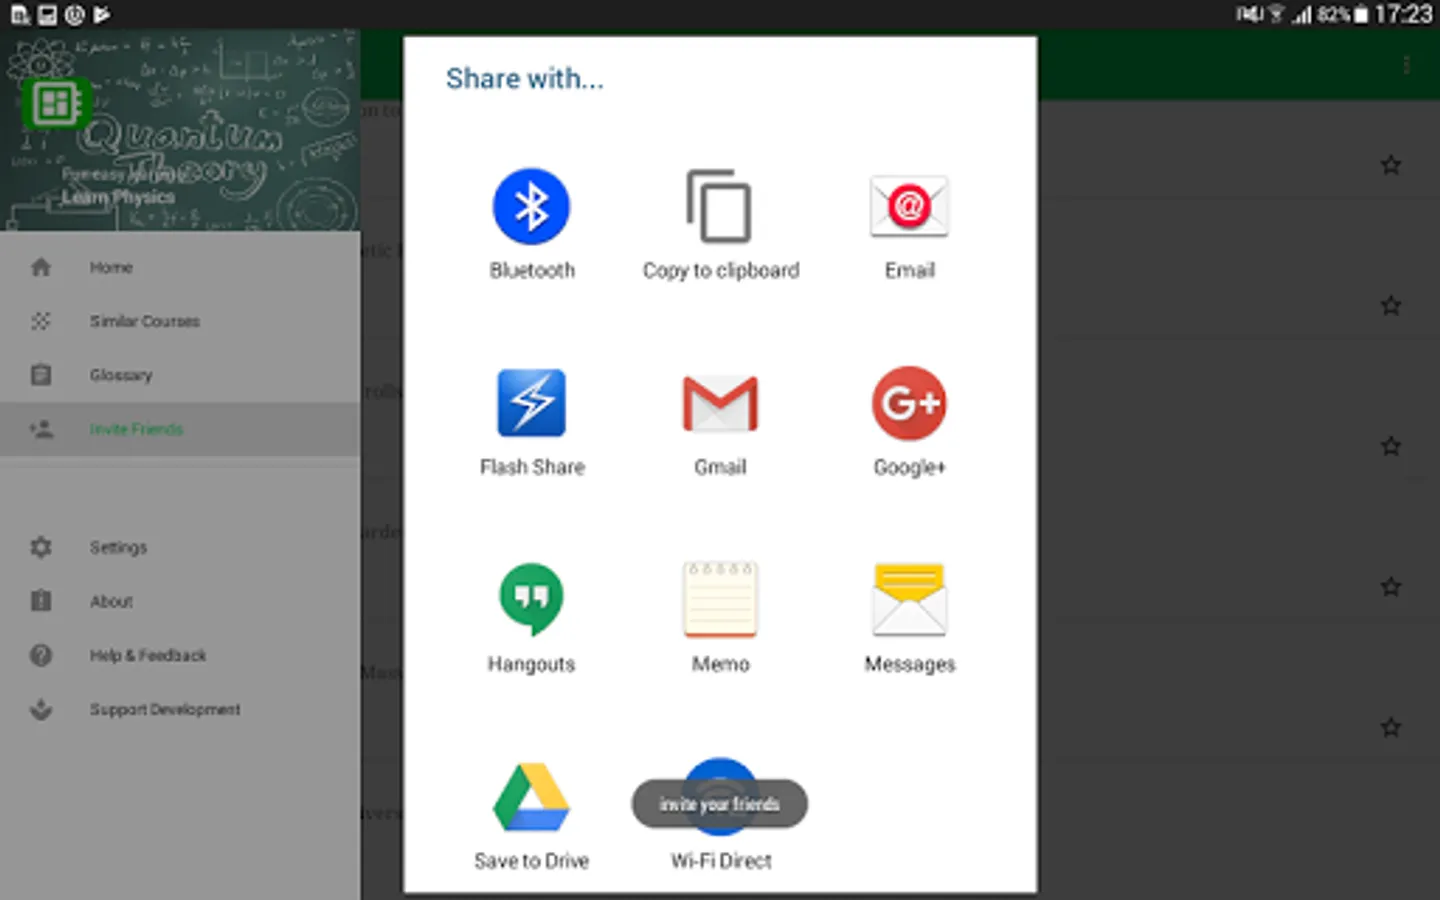The image size is (1440, 900).
Task: Click the Hangouts label
Action: [x=531, y=664]
